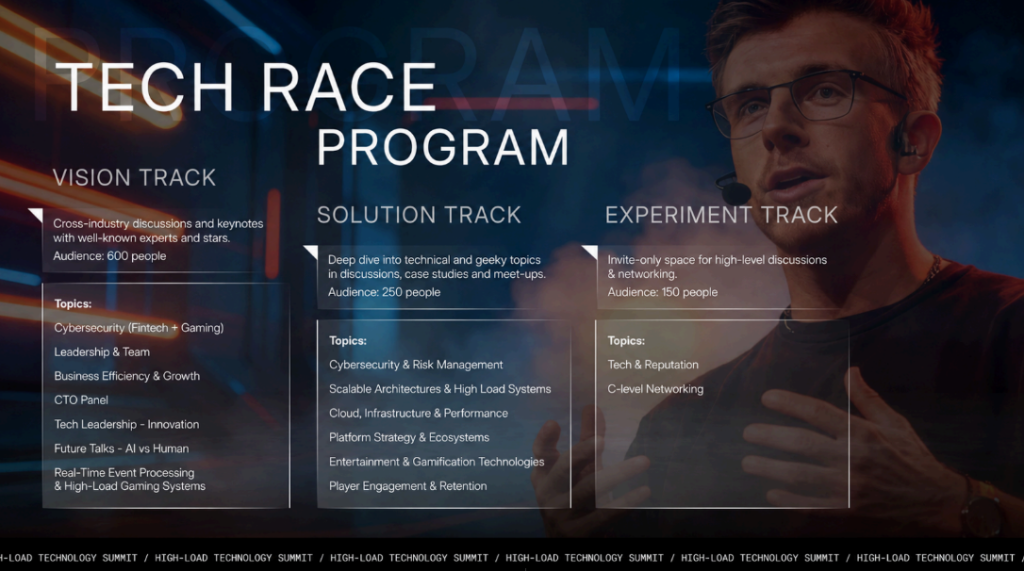Click 'Cybersecurity (Fintech + Gaming)' topic

click(138, 328)
